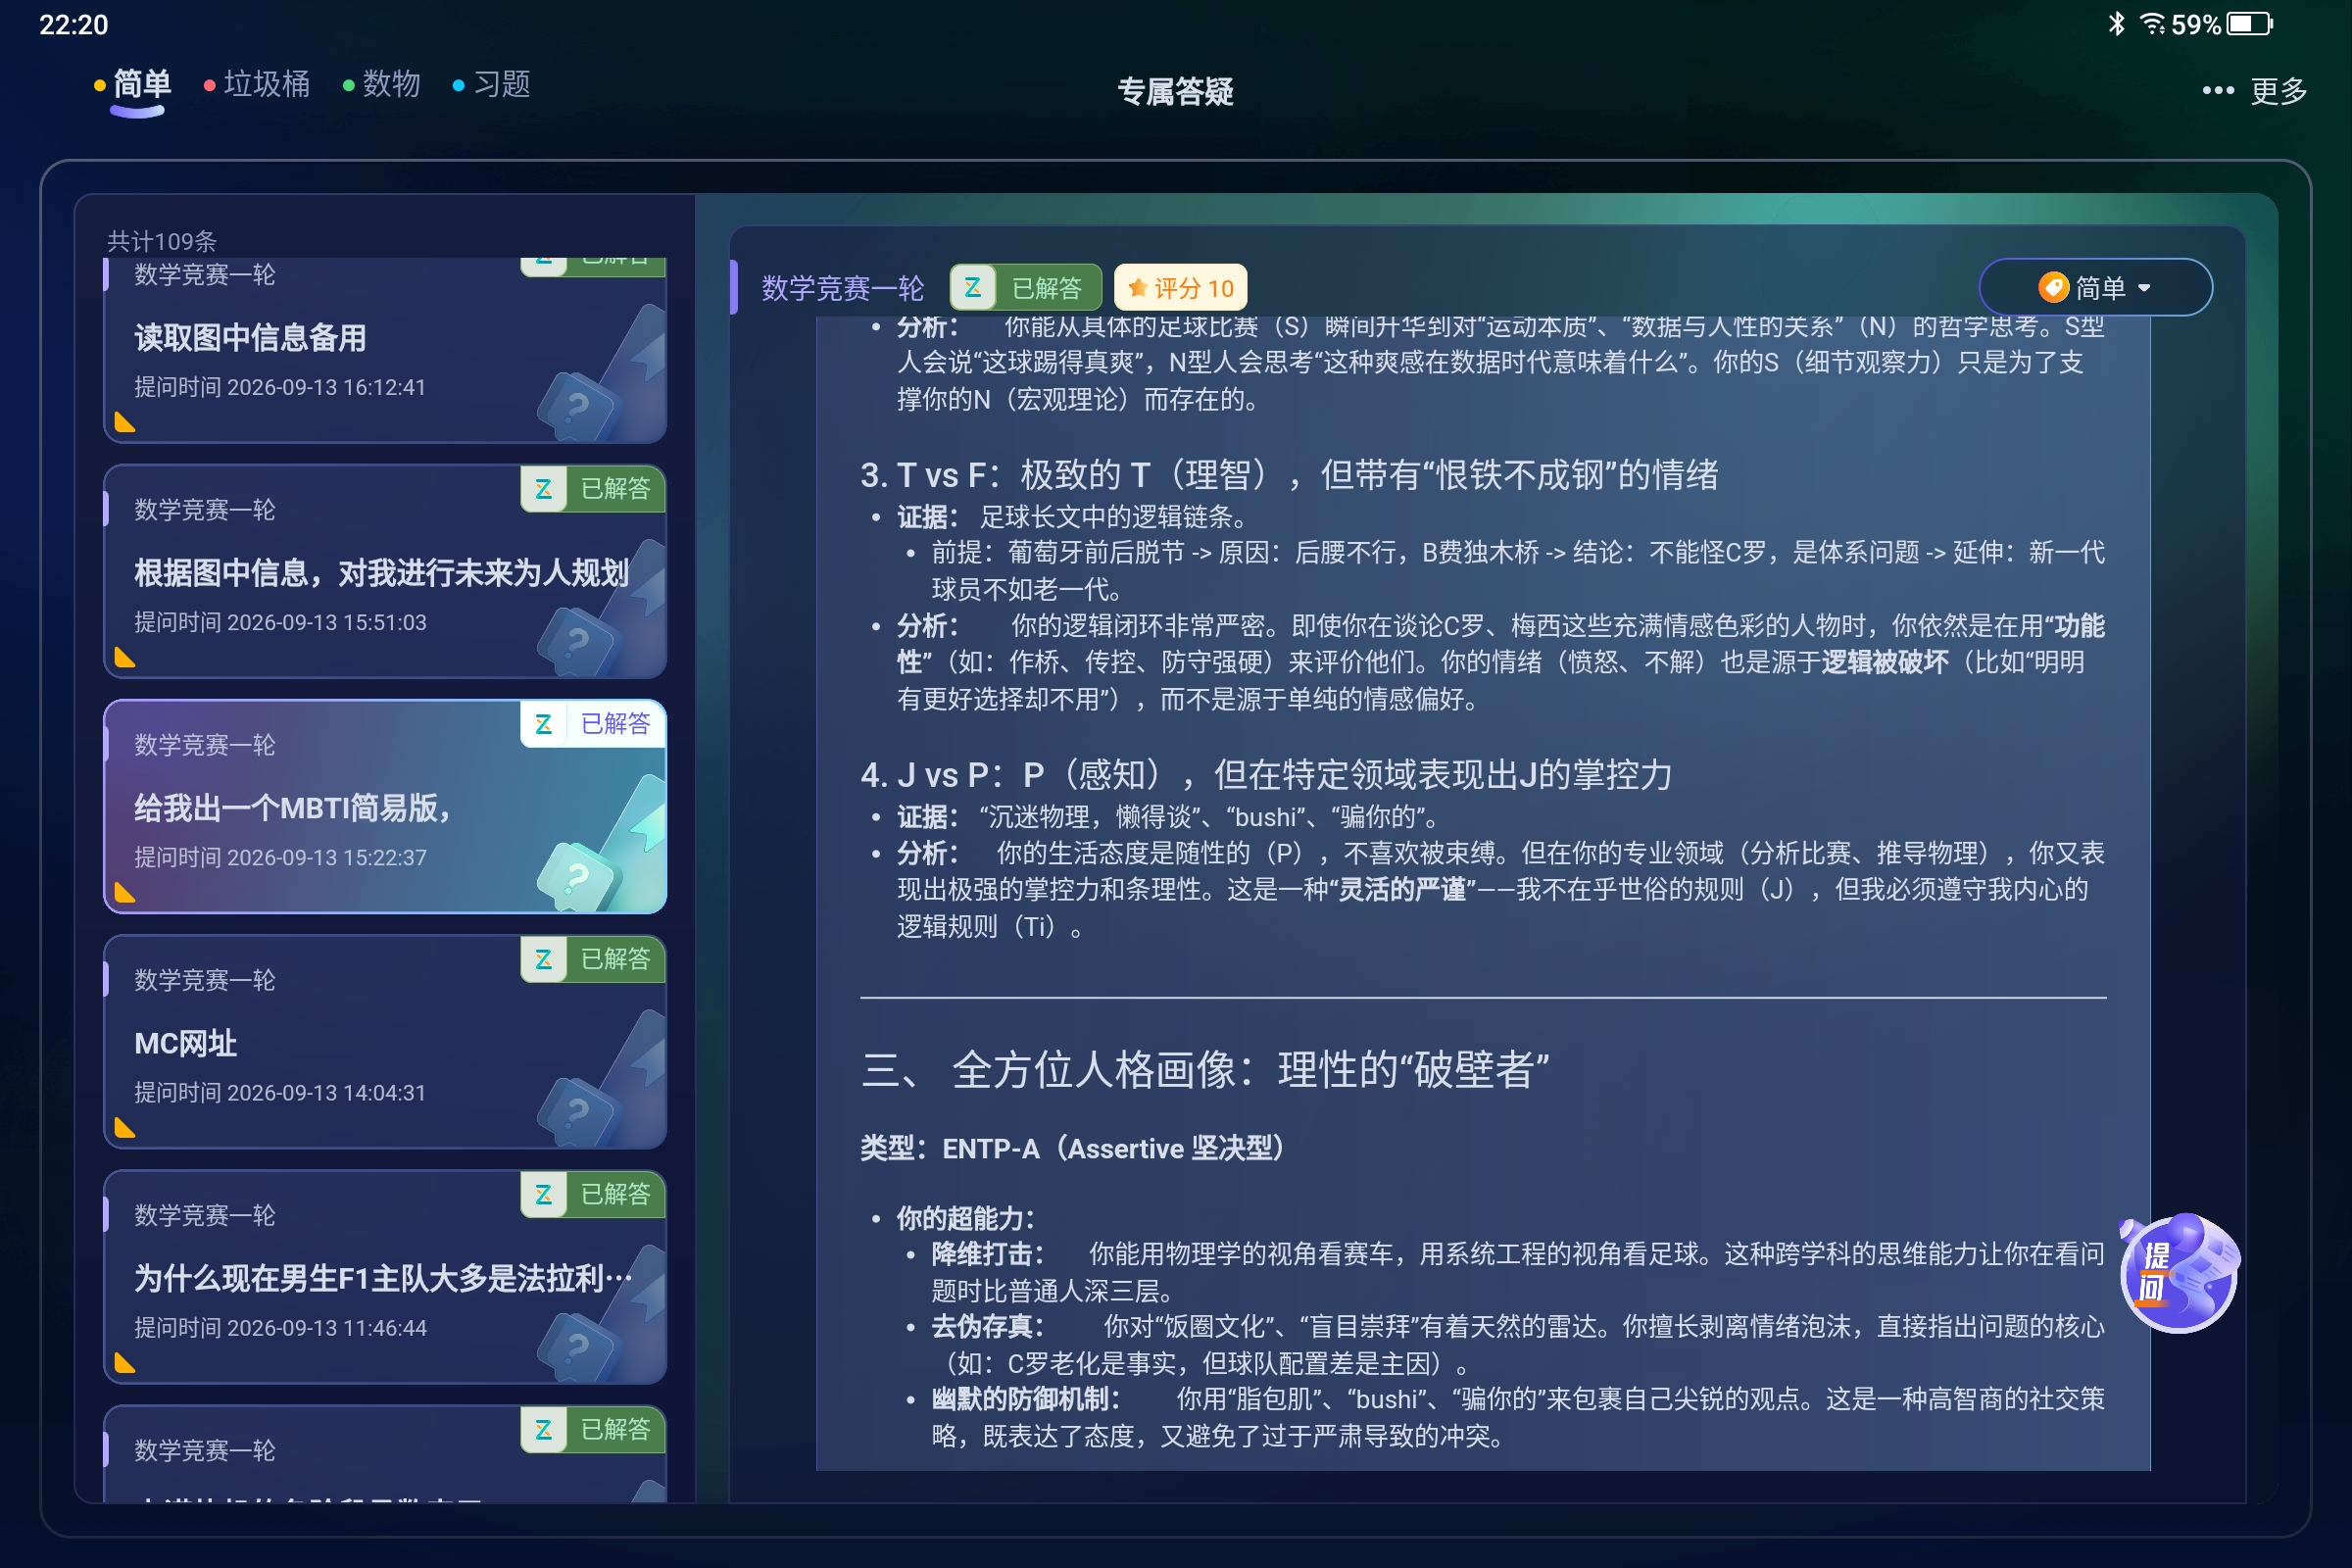Click yellow corner marker on 读取图中信息备用 card

(x=124, y=423)
